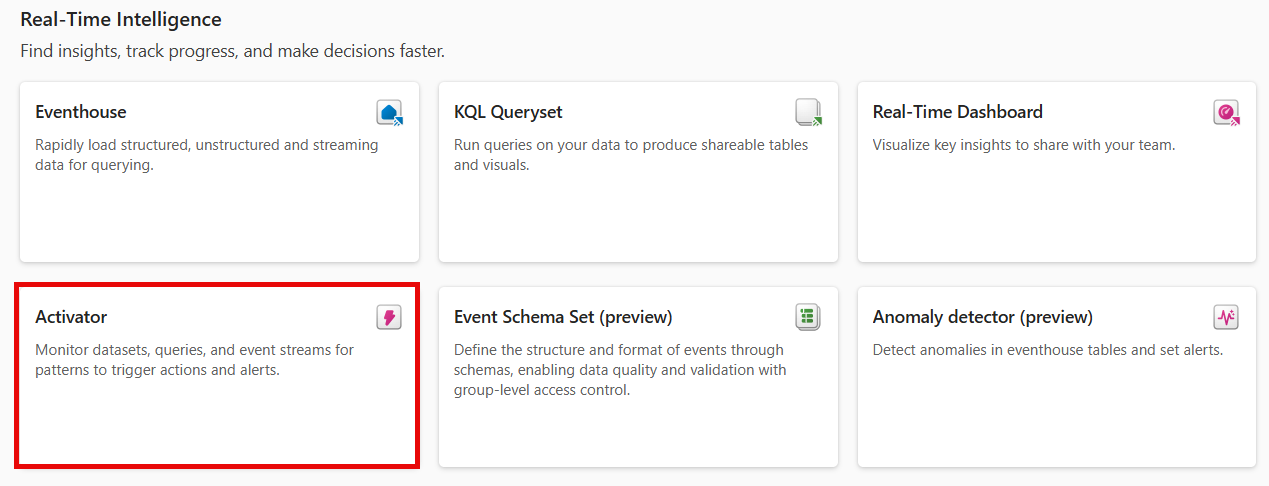Click the "Visualize key insights" dashboard description
This screenshot has width=1269, height=486.
point(1023,145)
